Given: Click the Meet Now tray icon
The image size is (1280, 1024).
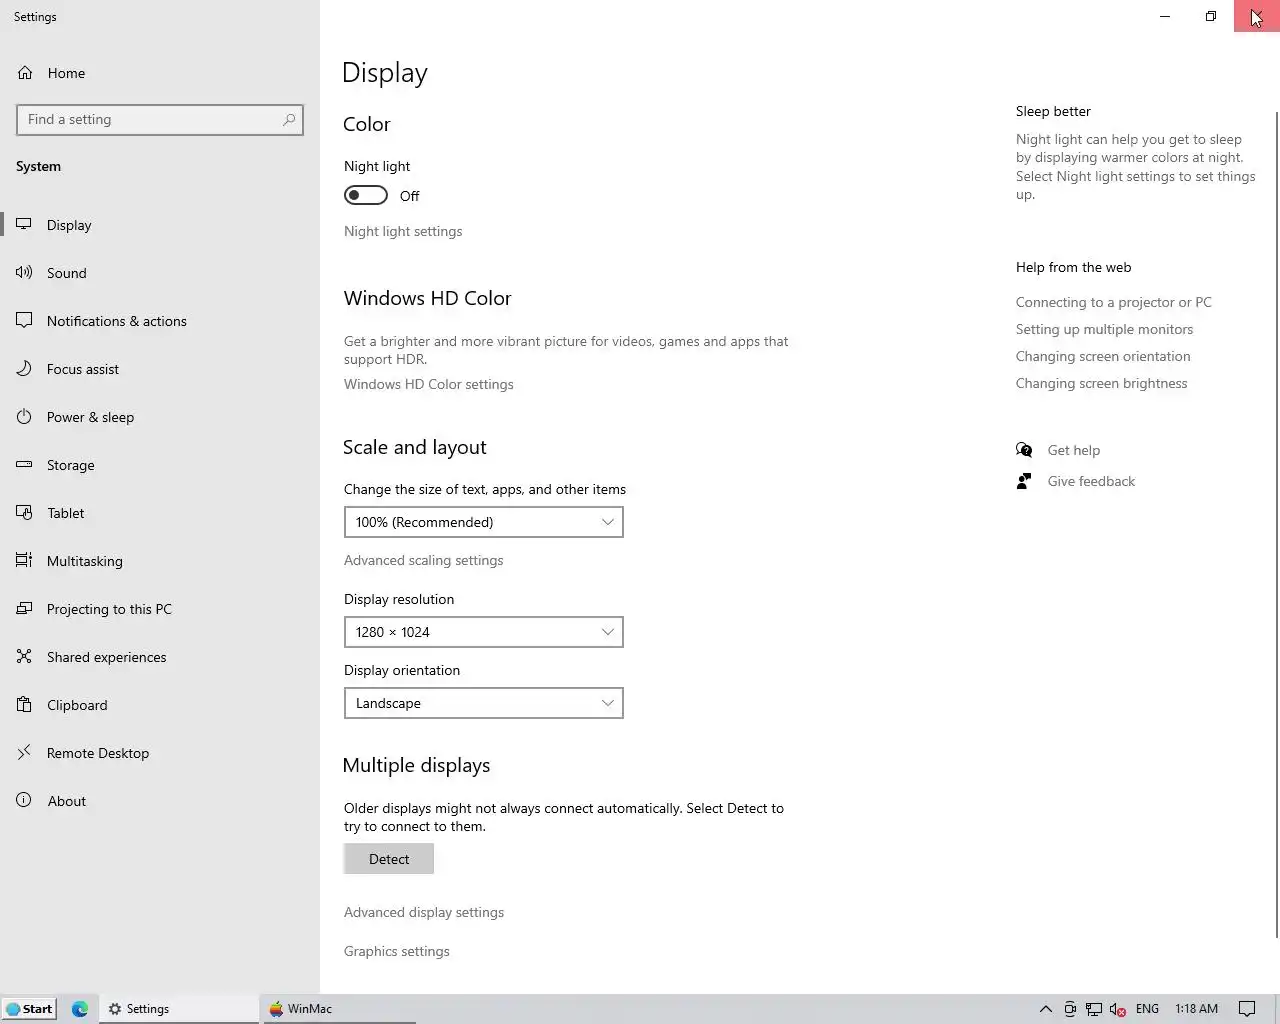Looking at the screenshot, I should tap(1070, 1009).
